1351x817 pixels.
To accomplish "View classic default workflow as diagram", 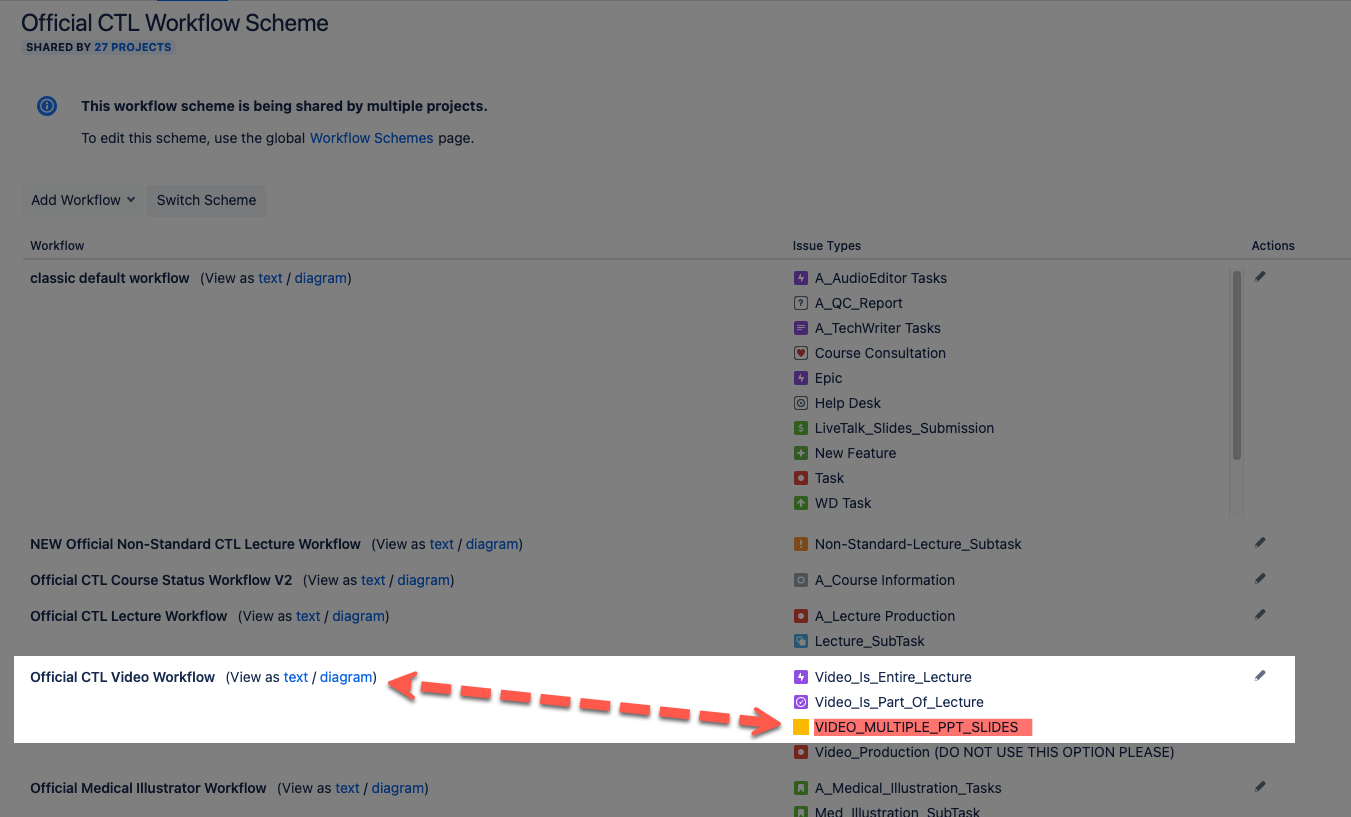I will [321, 278].
